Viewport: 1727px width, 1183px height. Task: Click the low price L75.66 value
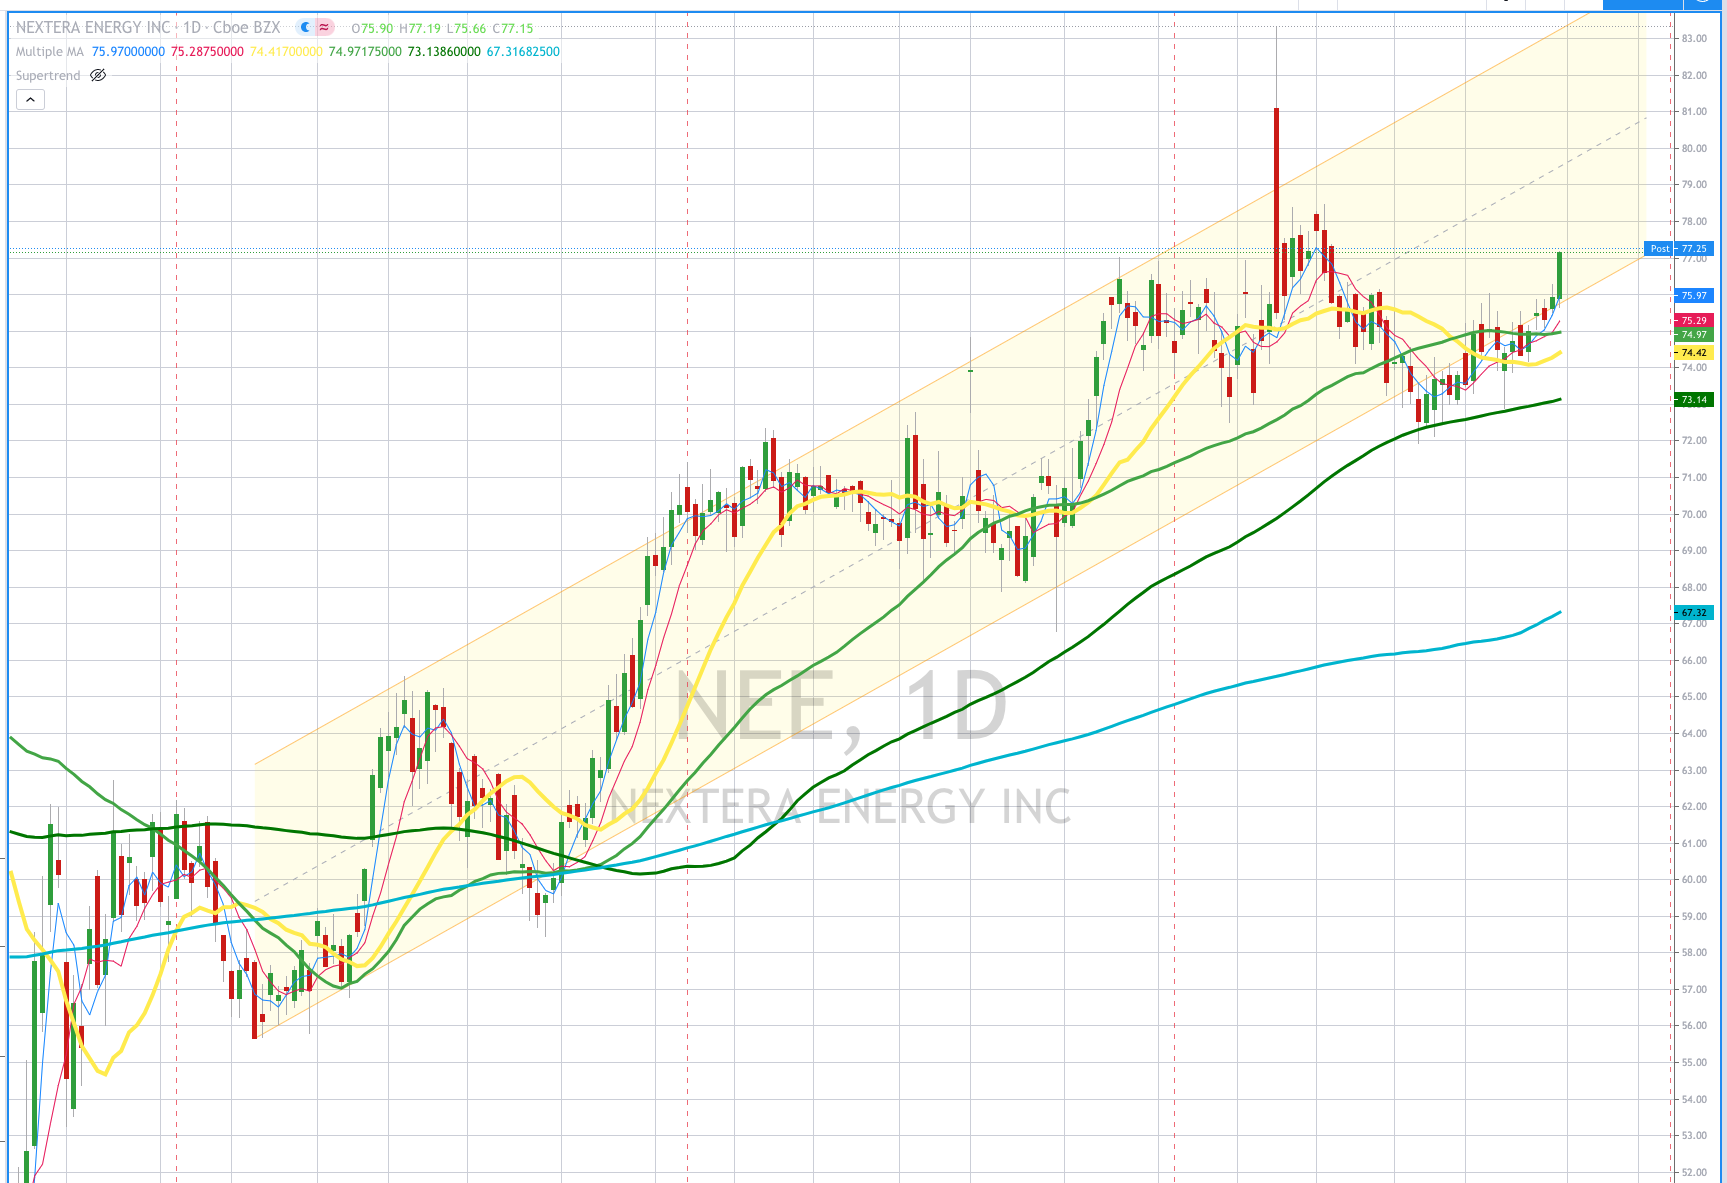[x=466, y=29]
